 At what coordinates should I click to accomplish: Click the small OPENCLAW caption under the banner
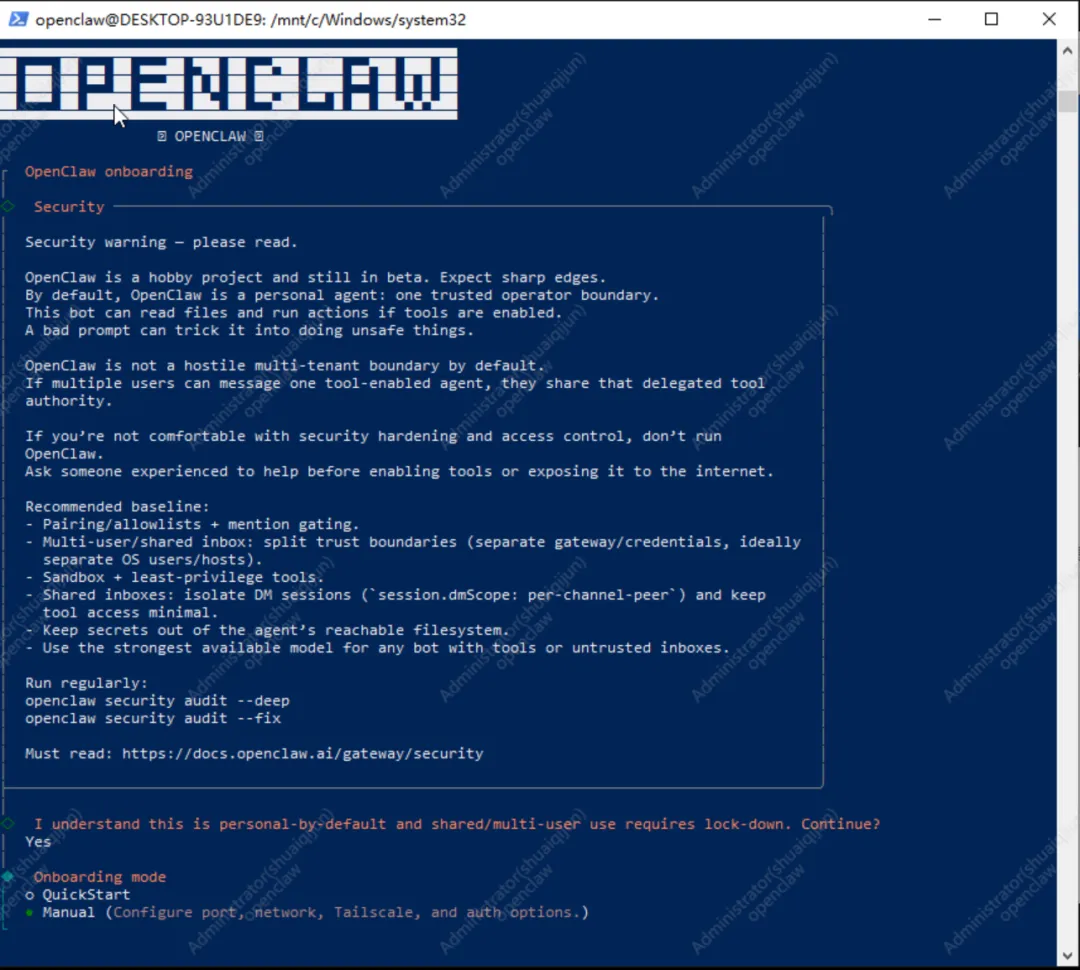(x=210, y=136)
